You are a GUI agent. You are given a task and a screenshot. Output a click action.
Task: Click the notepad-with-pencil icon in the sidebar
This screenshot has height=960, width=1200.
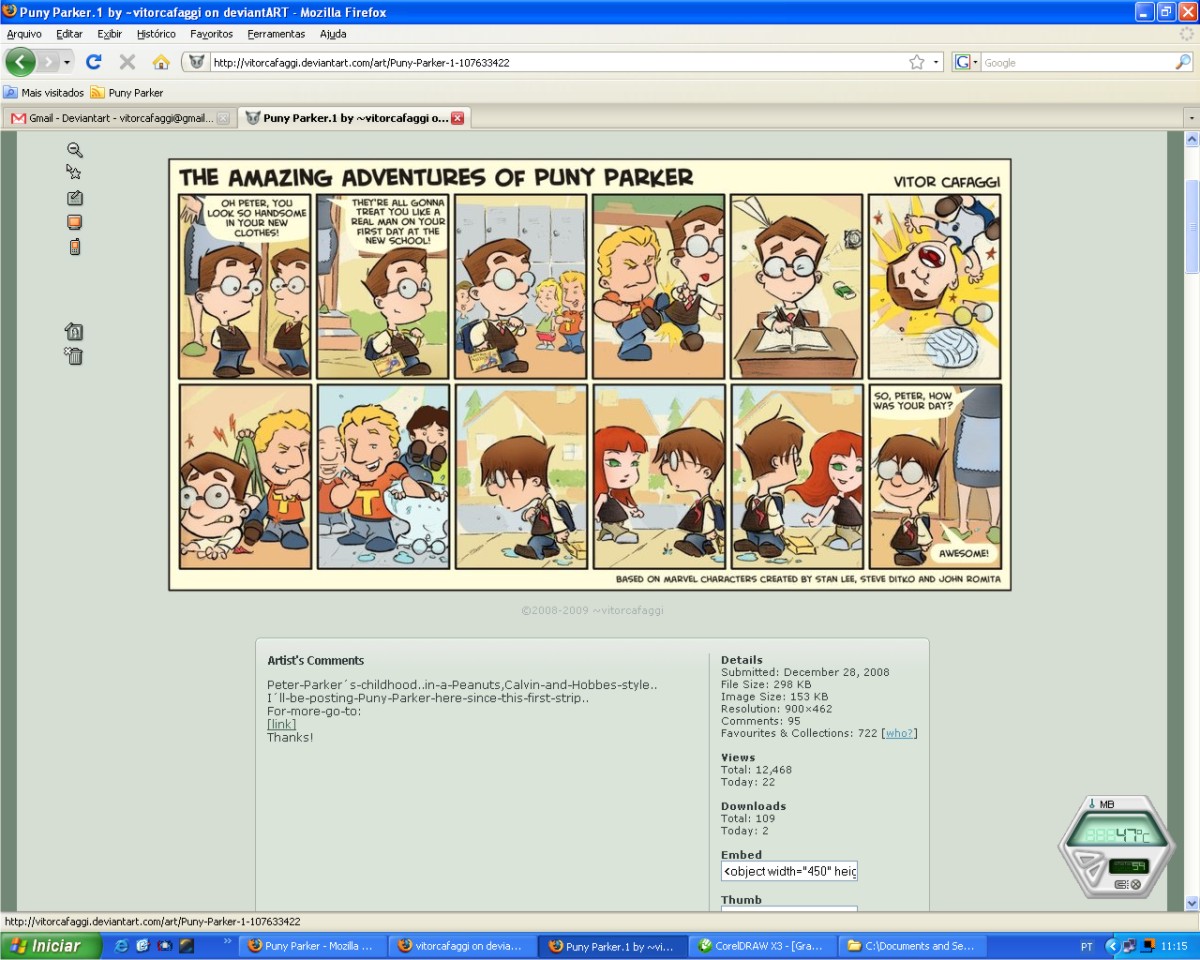tap(74, 198)
